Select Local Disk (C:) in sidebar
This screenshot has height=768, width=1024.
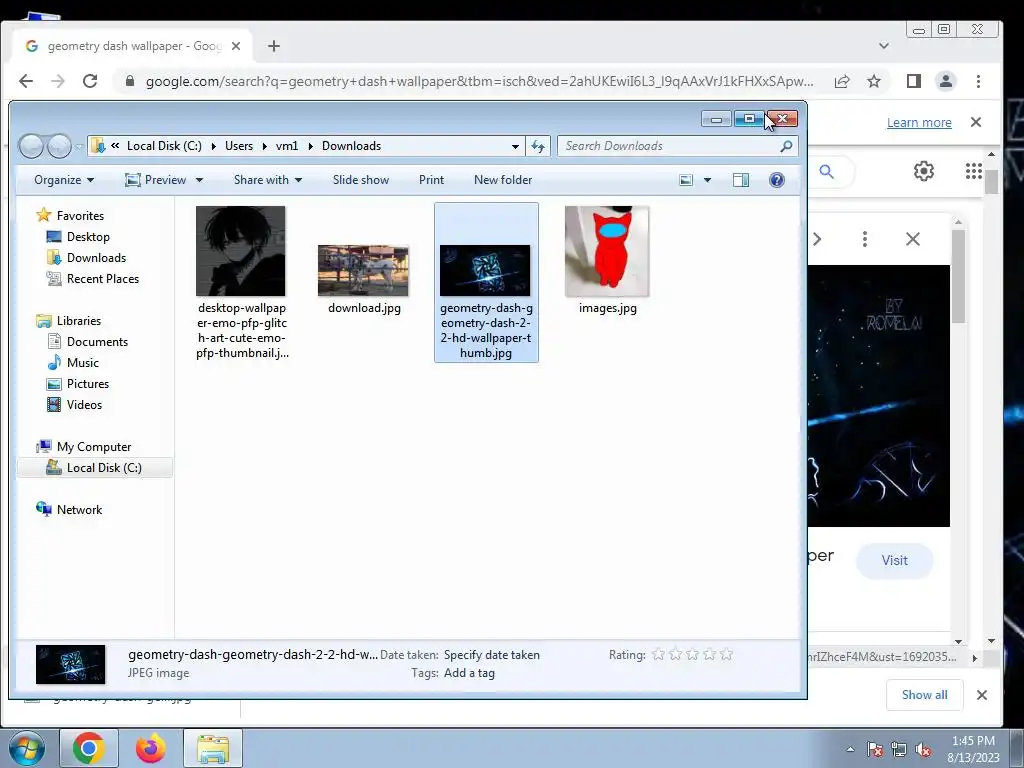tap(95, 468)
